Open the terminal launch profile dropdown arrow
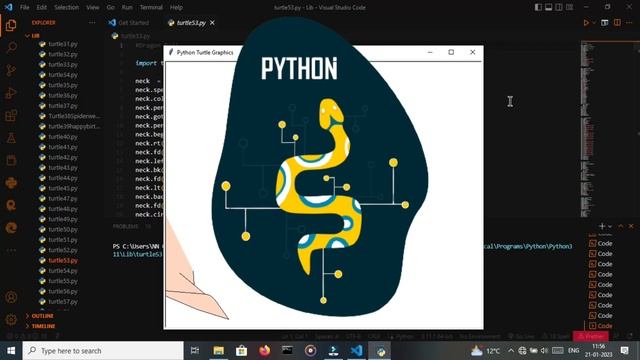The image size is (640, 360). point(610,226)
